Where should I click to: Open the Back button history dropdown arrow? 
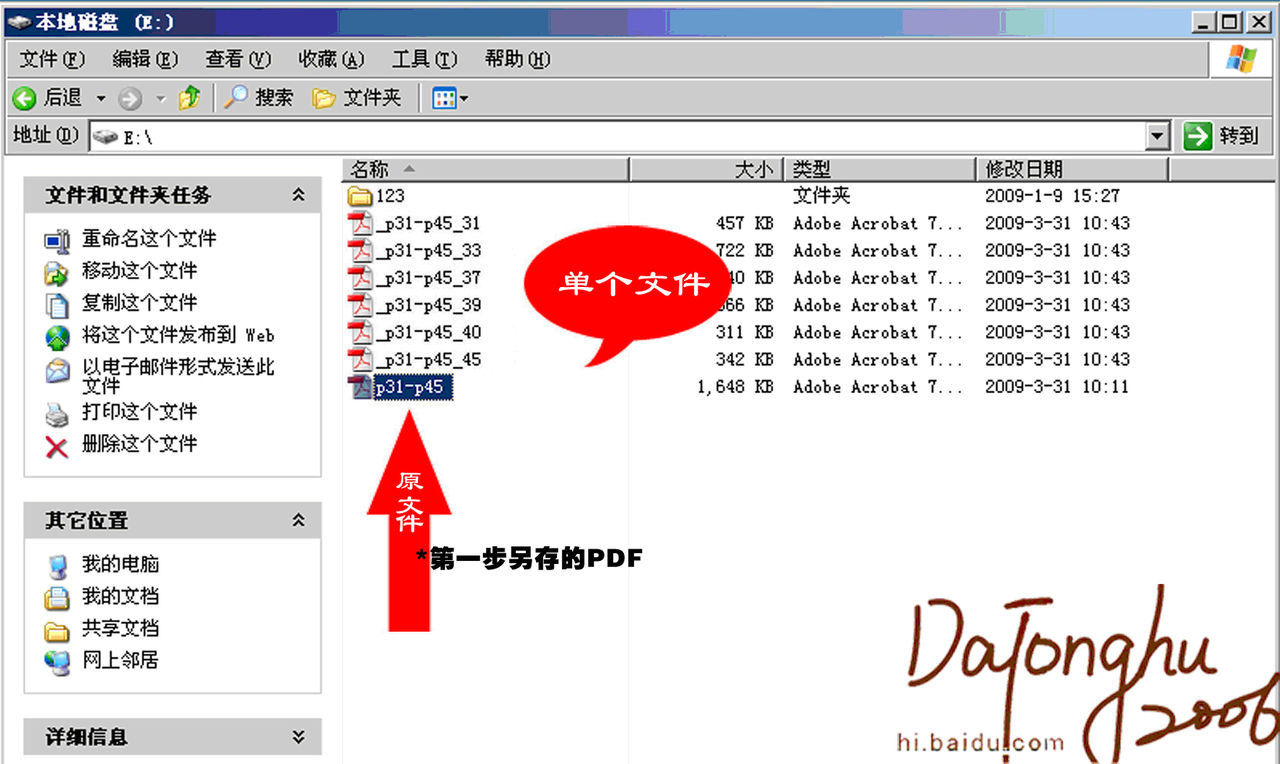101,98
